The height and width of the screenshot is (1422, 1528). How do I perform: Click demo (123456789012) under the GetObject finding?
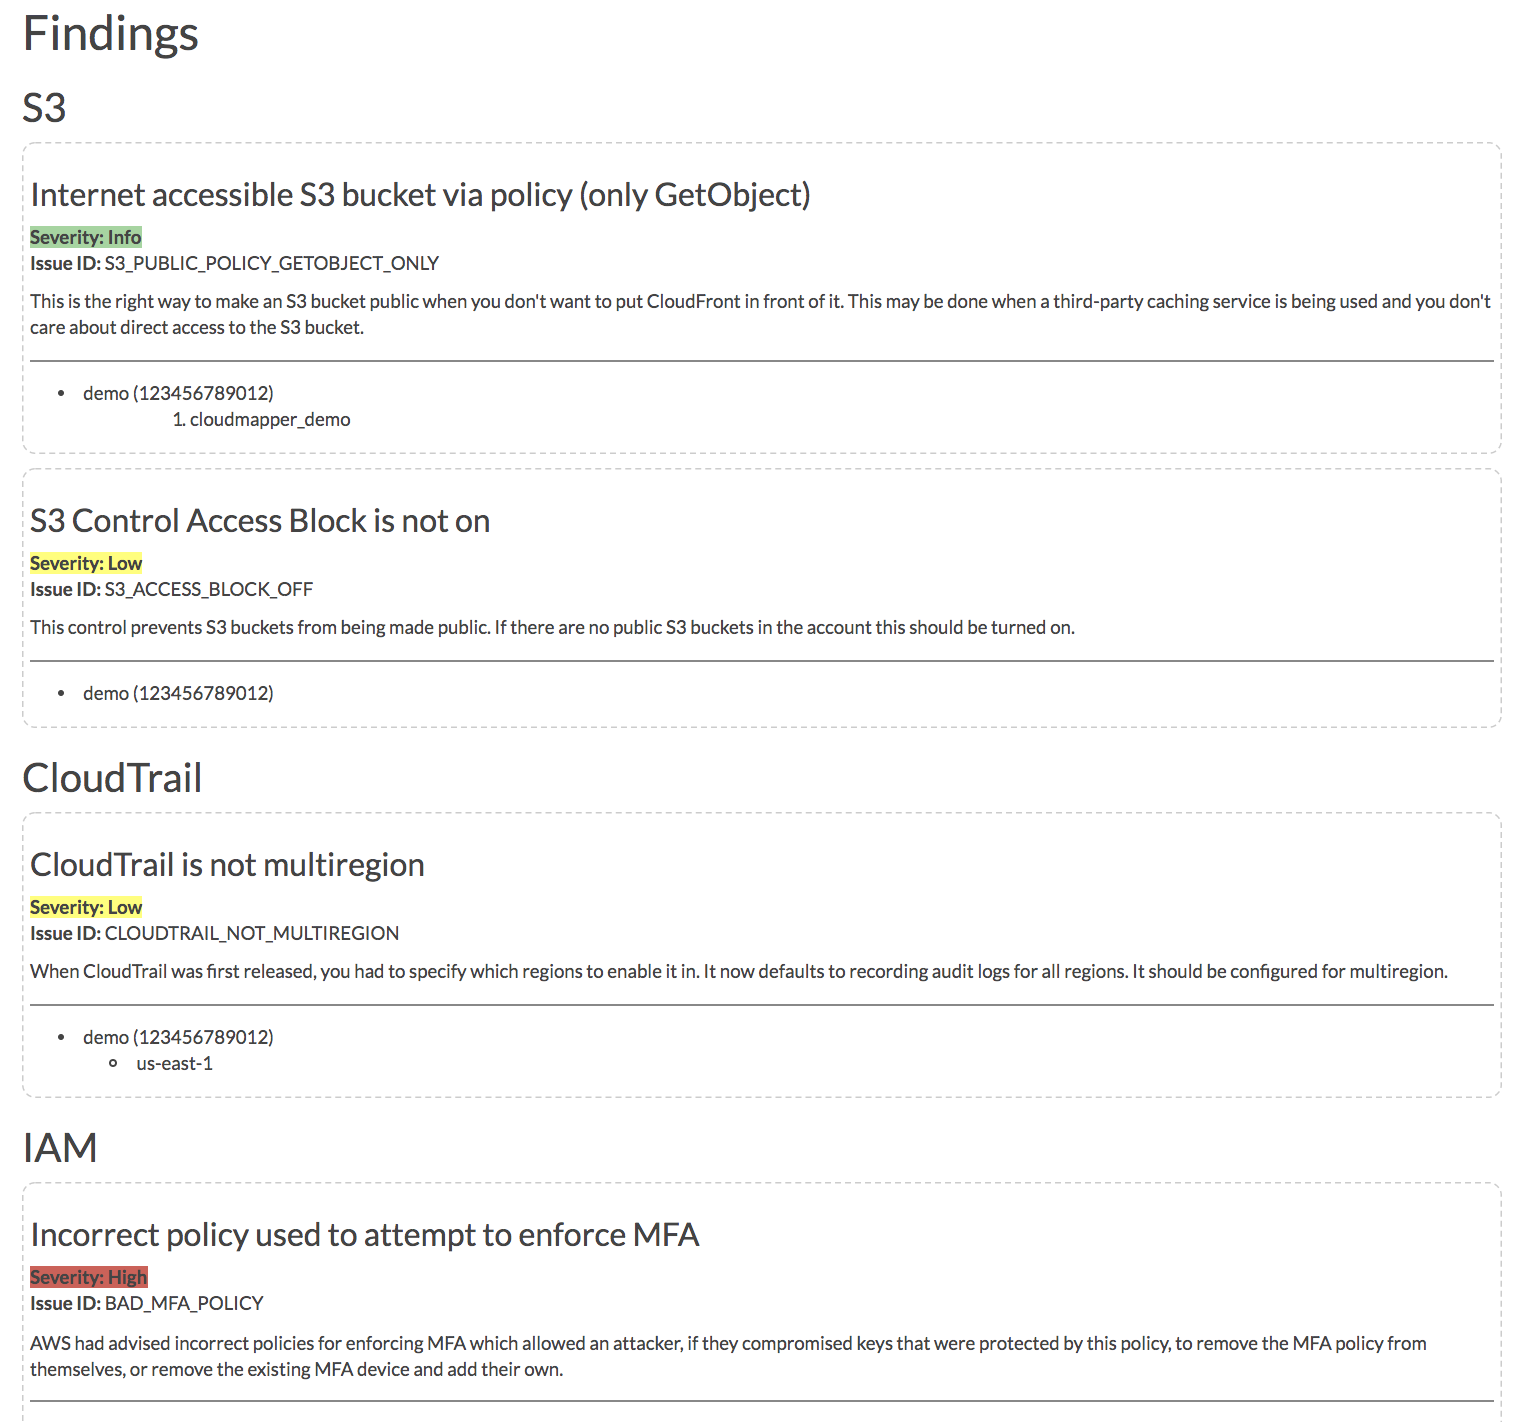point(178,393)
